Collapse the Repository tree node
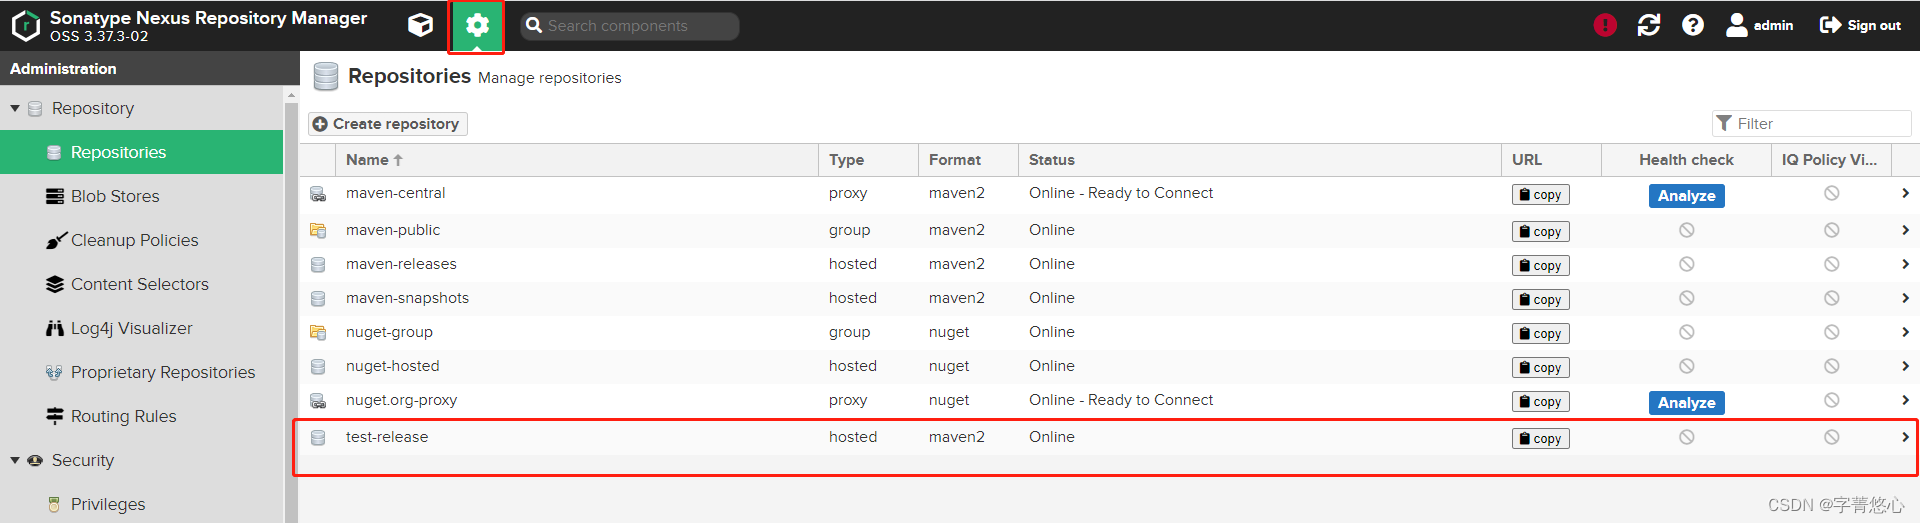This screenshot has width=1920, height=523. click(x=15, y=108)
